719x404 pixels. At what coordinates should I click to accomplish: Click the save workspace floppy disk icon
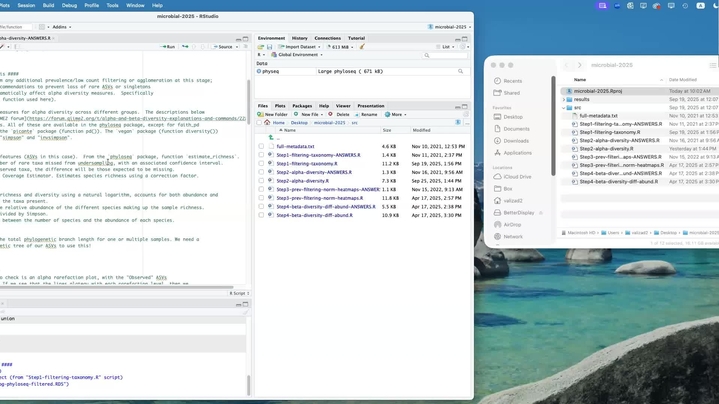click(269, 47)
